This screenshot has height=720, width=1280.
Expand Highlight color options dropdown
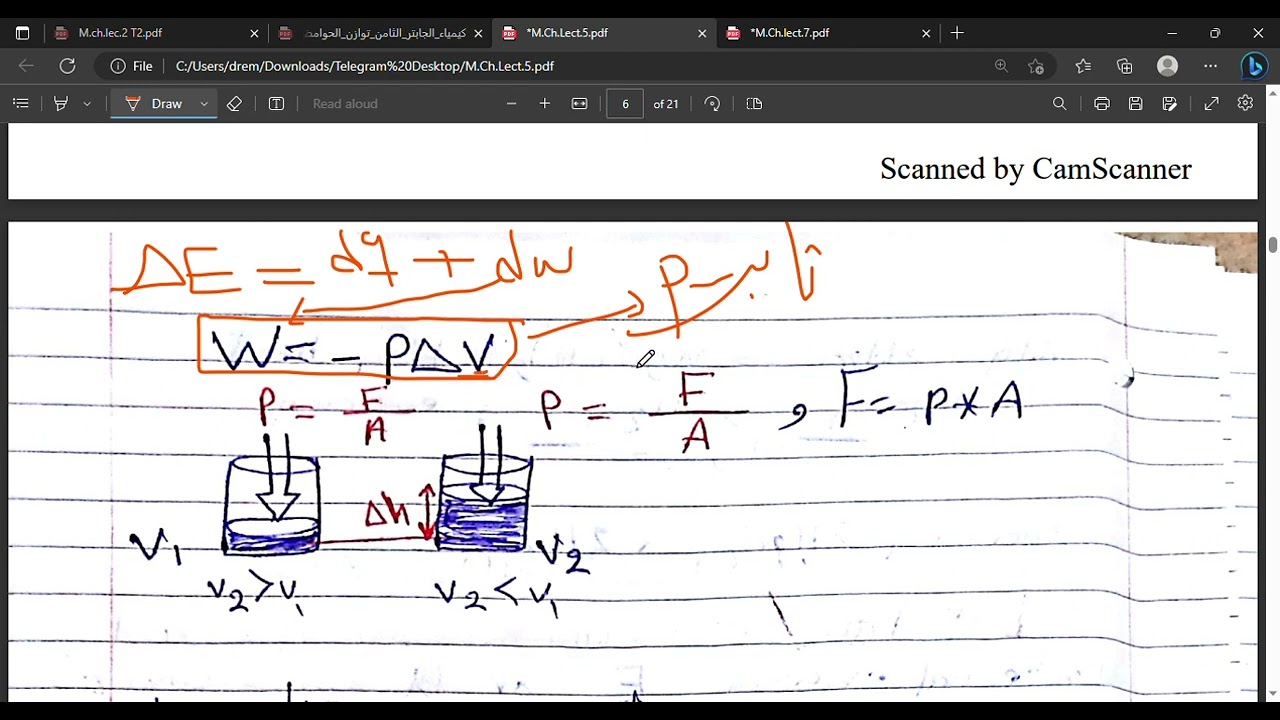87,103
